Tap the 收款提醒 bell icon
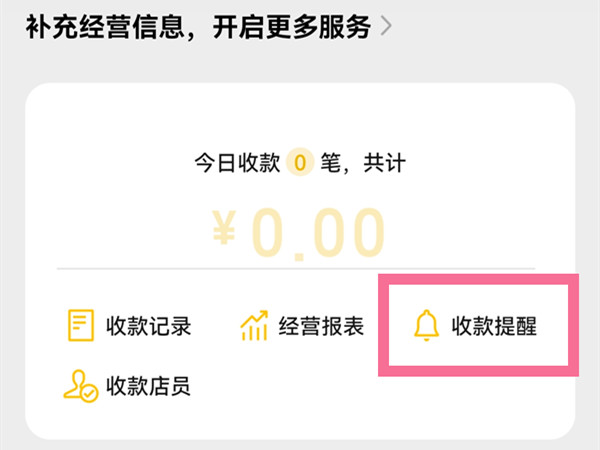The image size is (600, 450). click(427, 326)
